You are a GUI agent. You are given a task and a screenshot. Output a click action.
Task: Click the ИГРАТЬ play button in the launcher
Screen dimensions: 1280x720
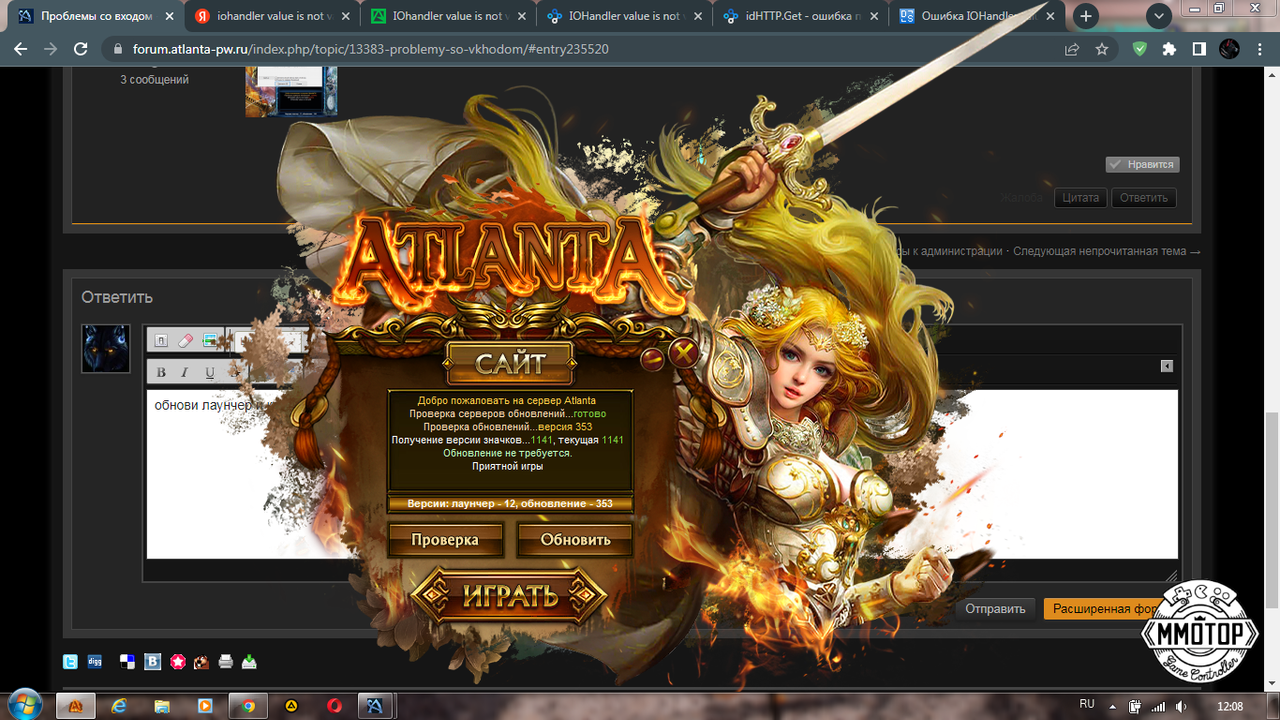point(510,597)
